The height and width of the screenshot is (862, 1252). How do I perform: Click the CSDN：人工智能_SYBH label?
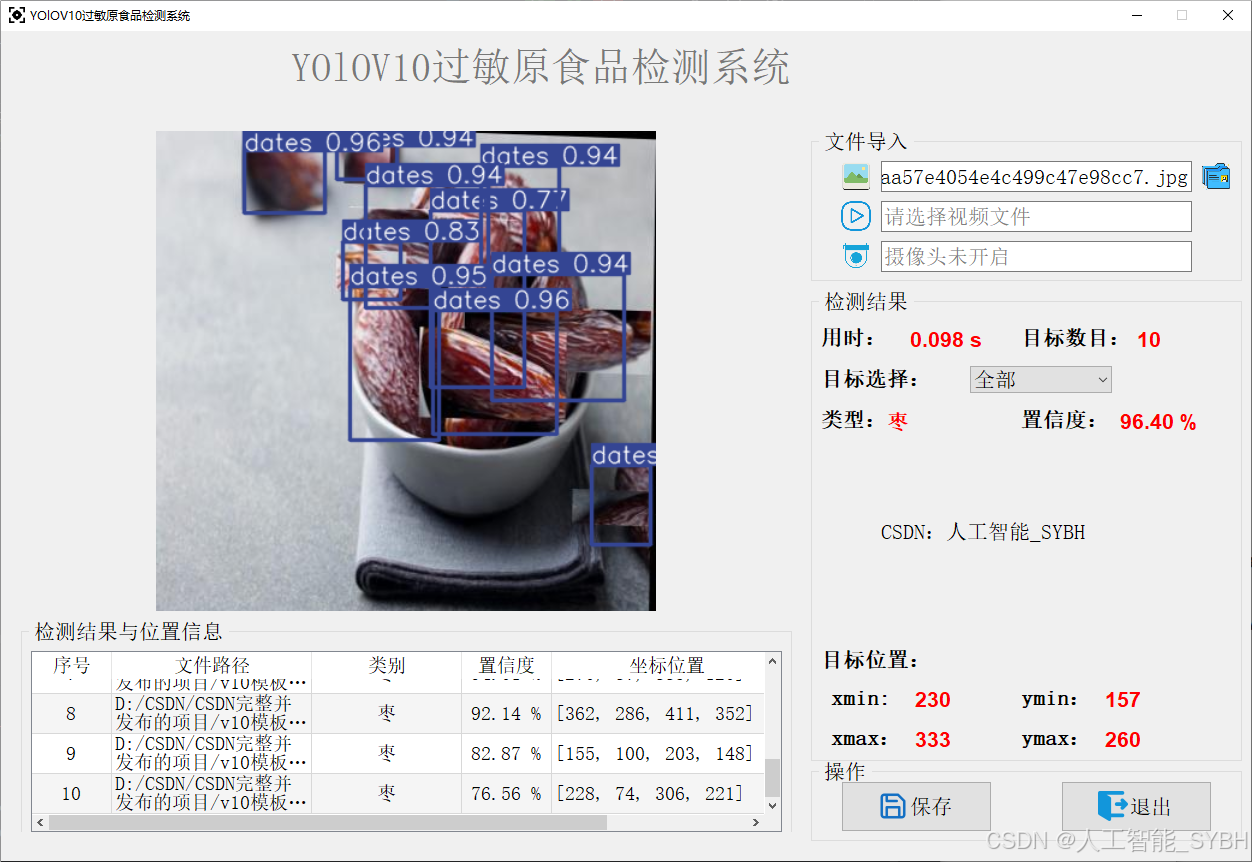pos(982,532)
